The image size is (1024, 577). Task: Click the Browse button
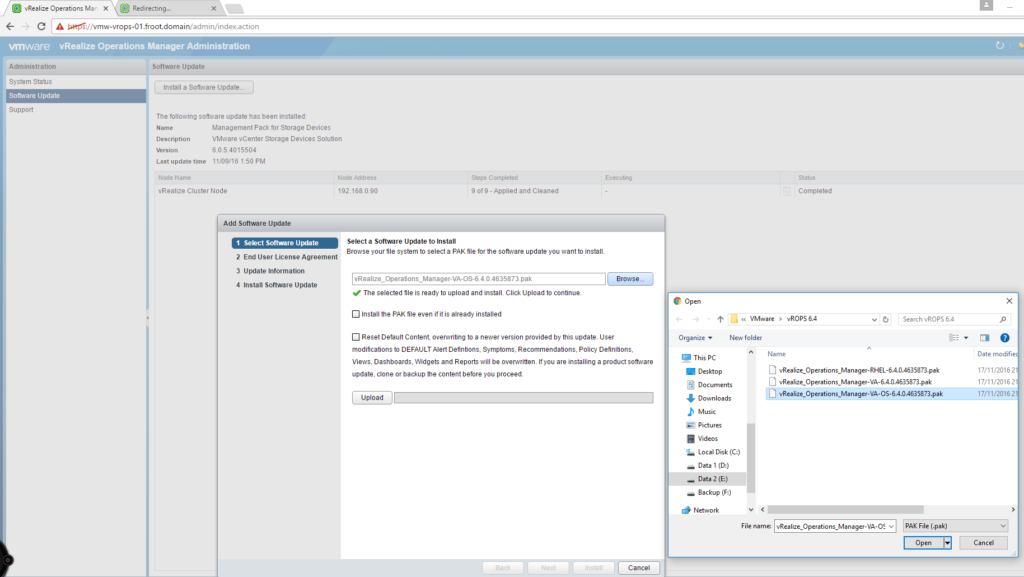(x=630, y=279)
